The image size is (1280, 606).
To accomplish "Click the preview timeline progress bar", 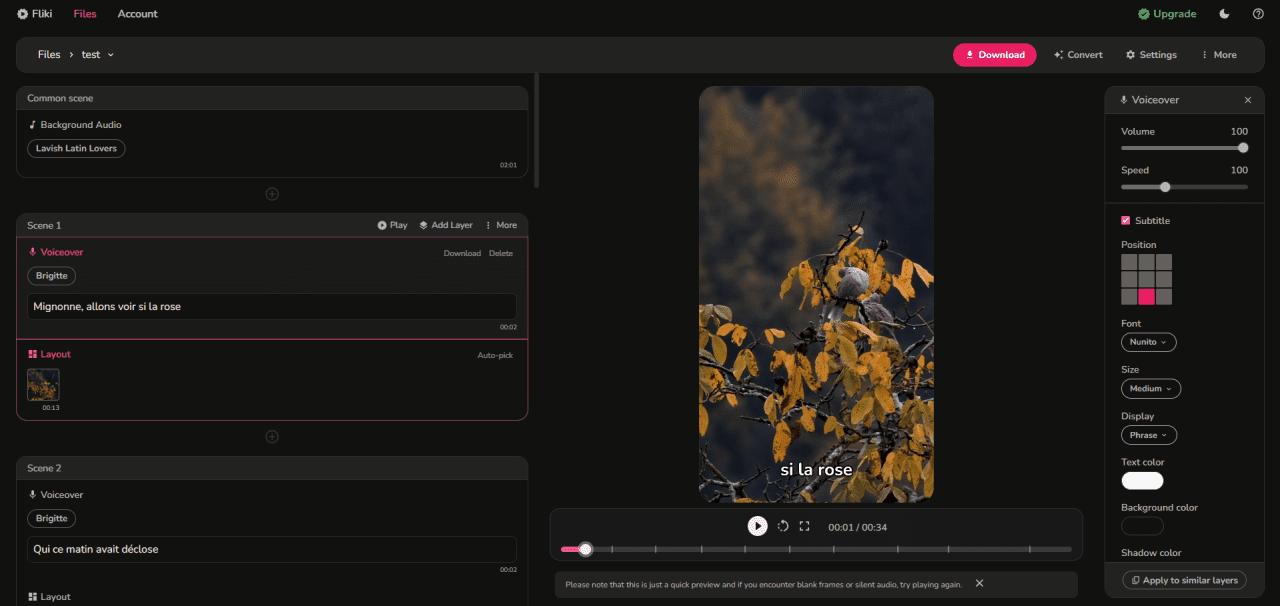I will click(816, 549).
